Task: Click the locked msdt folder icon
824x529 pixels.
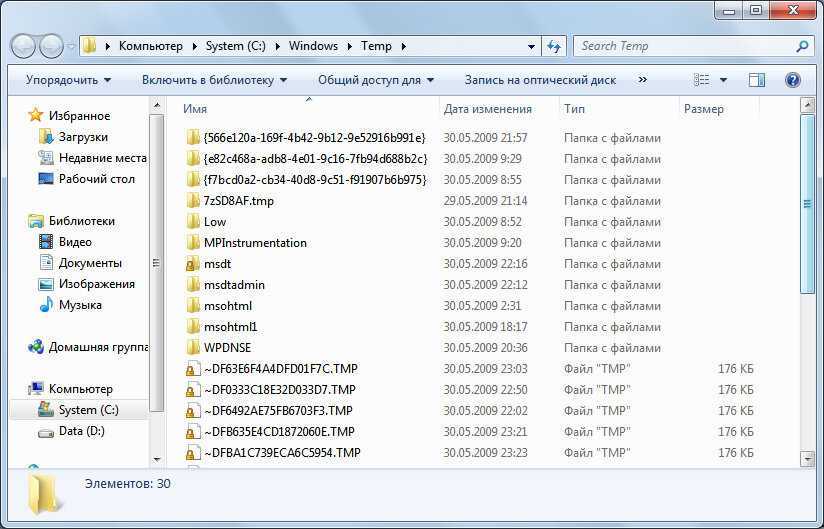Action: (x=193, y=264)
